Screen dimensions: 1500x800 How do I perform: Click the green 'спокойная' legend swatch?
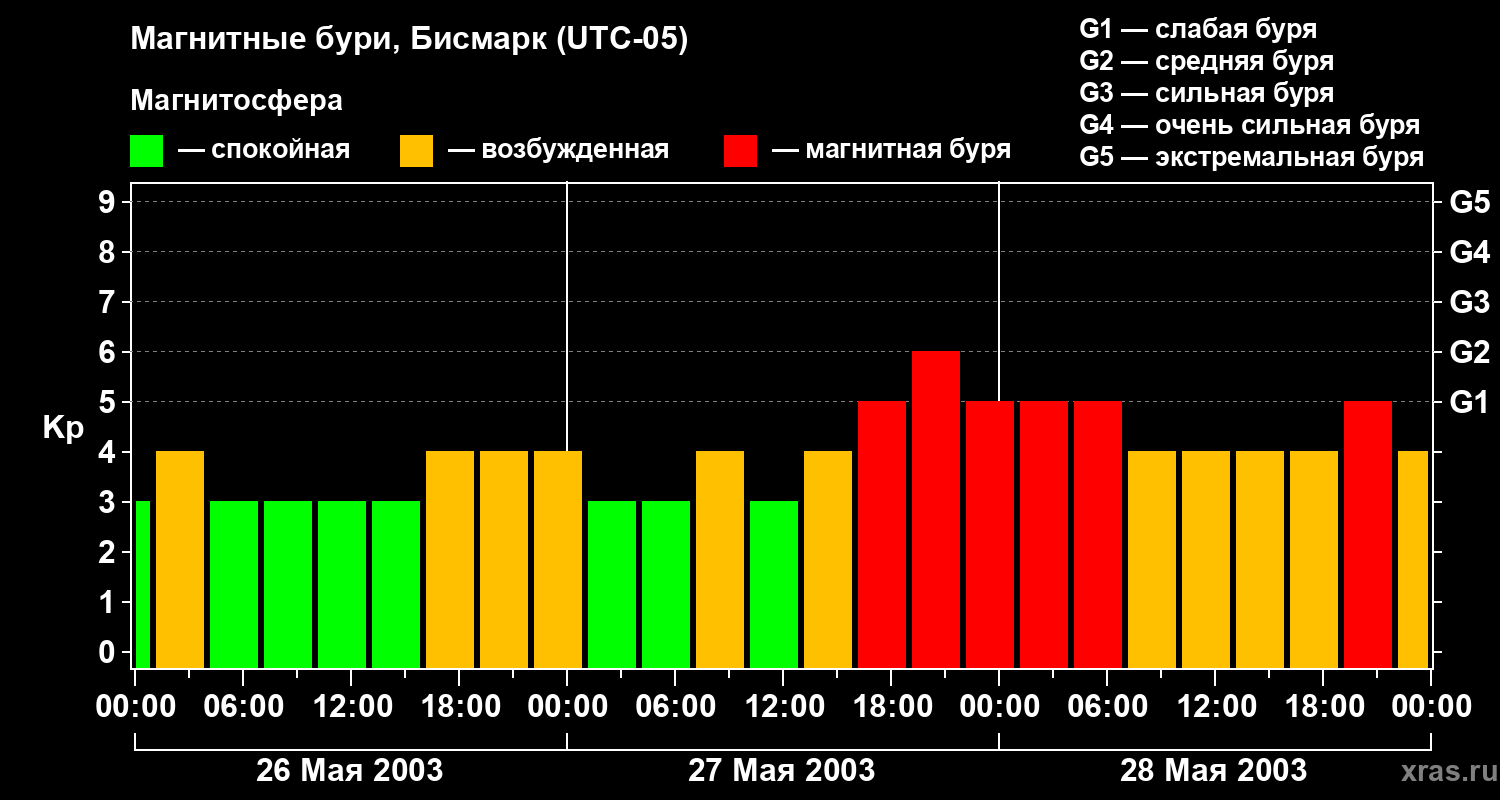tap(146, 151)
